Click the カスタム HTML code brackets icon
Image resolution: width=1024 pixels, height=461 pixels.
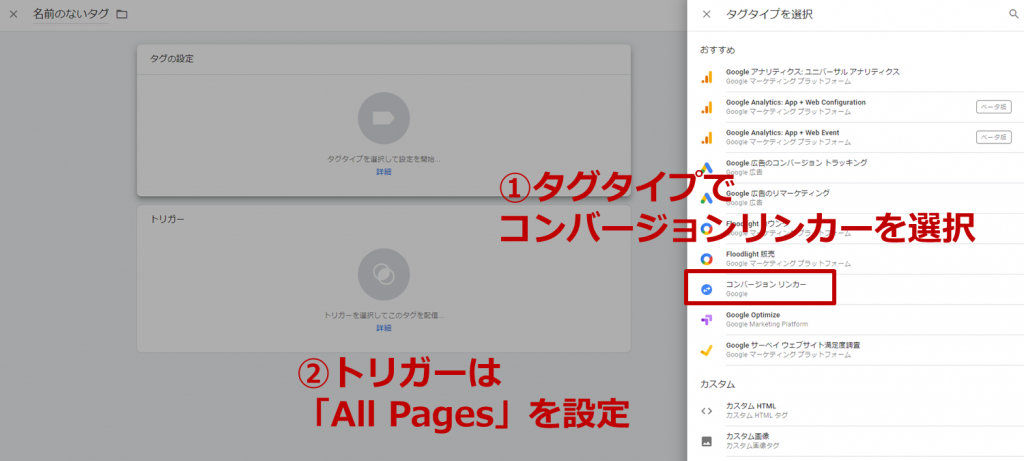click(706, 410)
